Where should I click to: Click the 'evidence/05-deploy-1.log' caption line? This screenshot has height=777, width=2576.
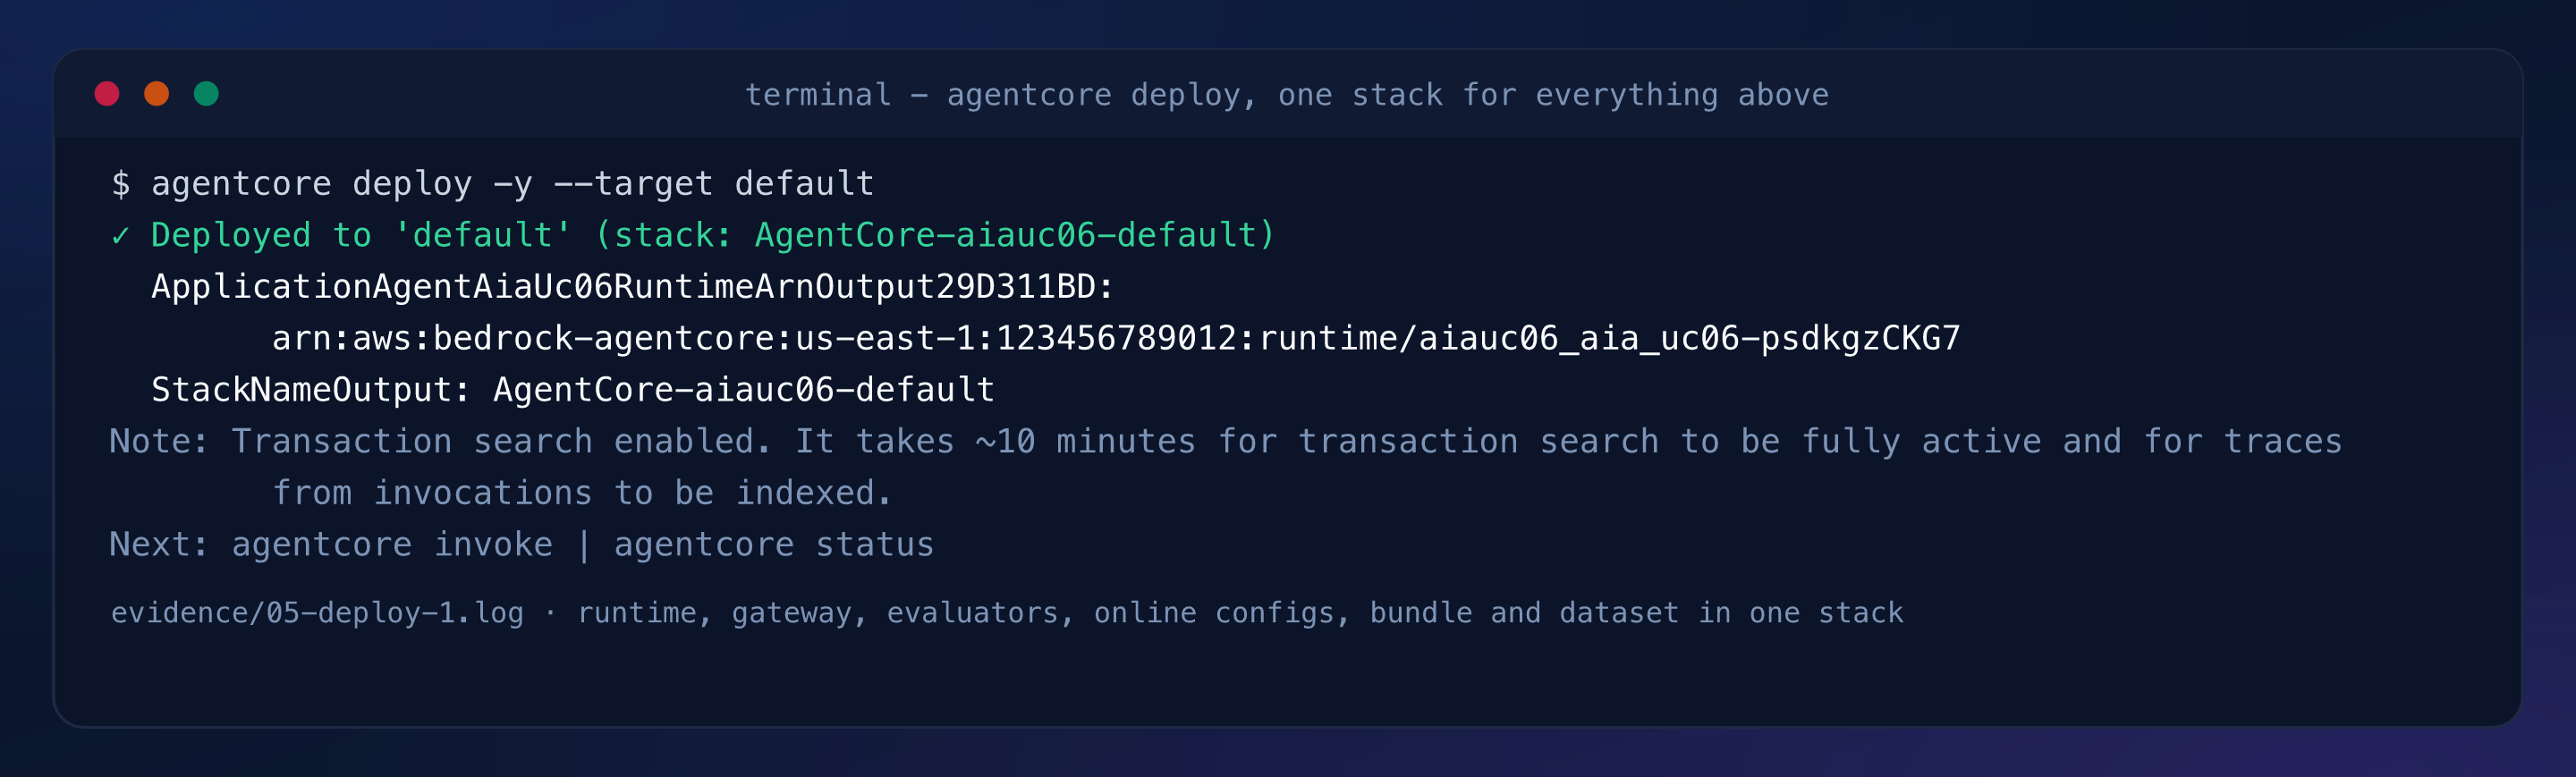click(1007, 613)
